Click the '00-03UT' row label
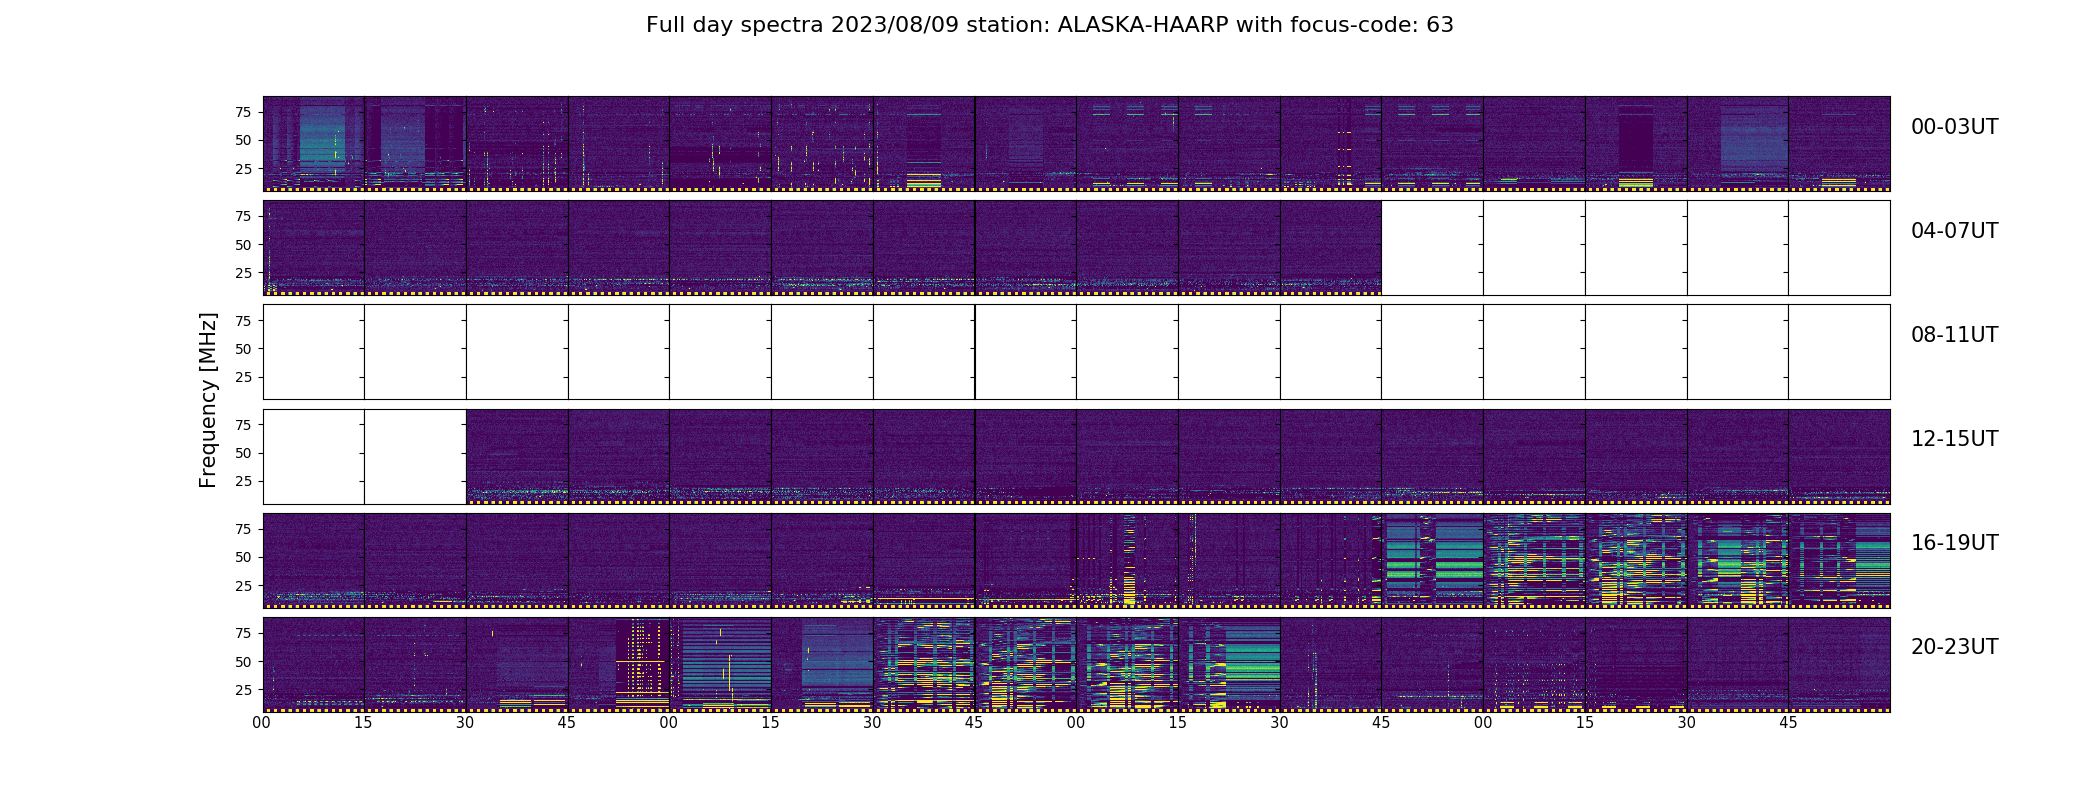The height and width of the screenshot is (800, 2100). (x=1954, y=127)
